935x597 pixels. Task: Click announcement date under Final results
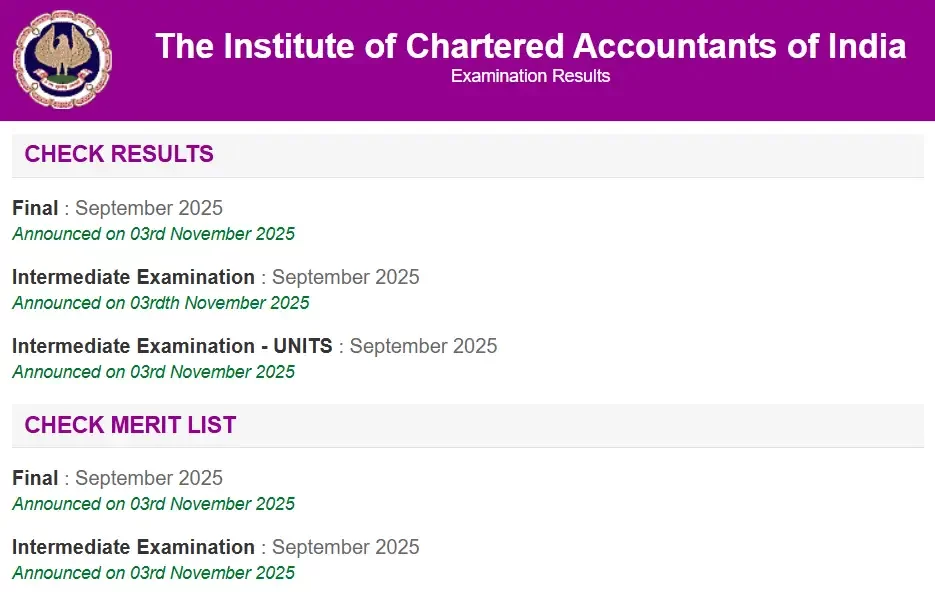(x=153, y=233)
